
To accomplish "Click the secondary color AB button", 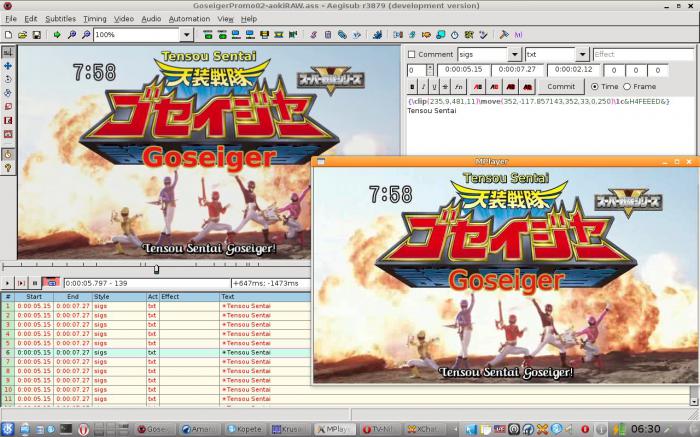I will (495, 87).
